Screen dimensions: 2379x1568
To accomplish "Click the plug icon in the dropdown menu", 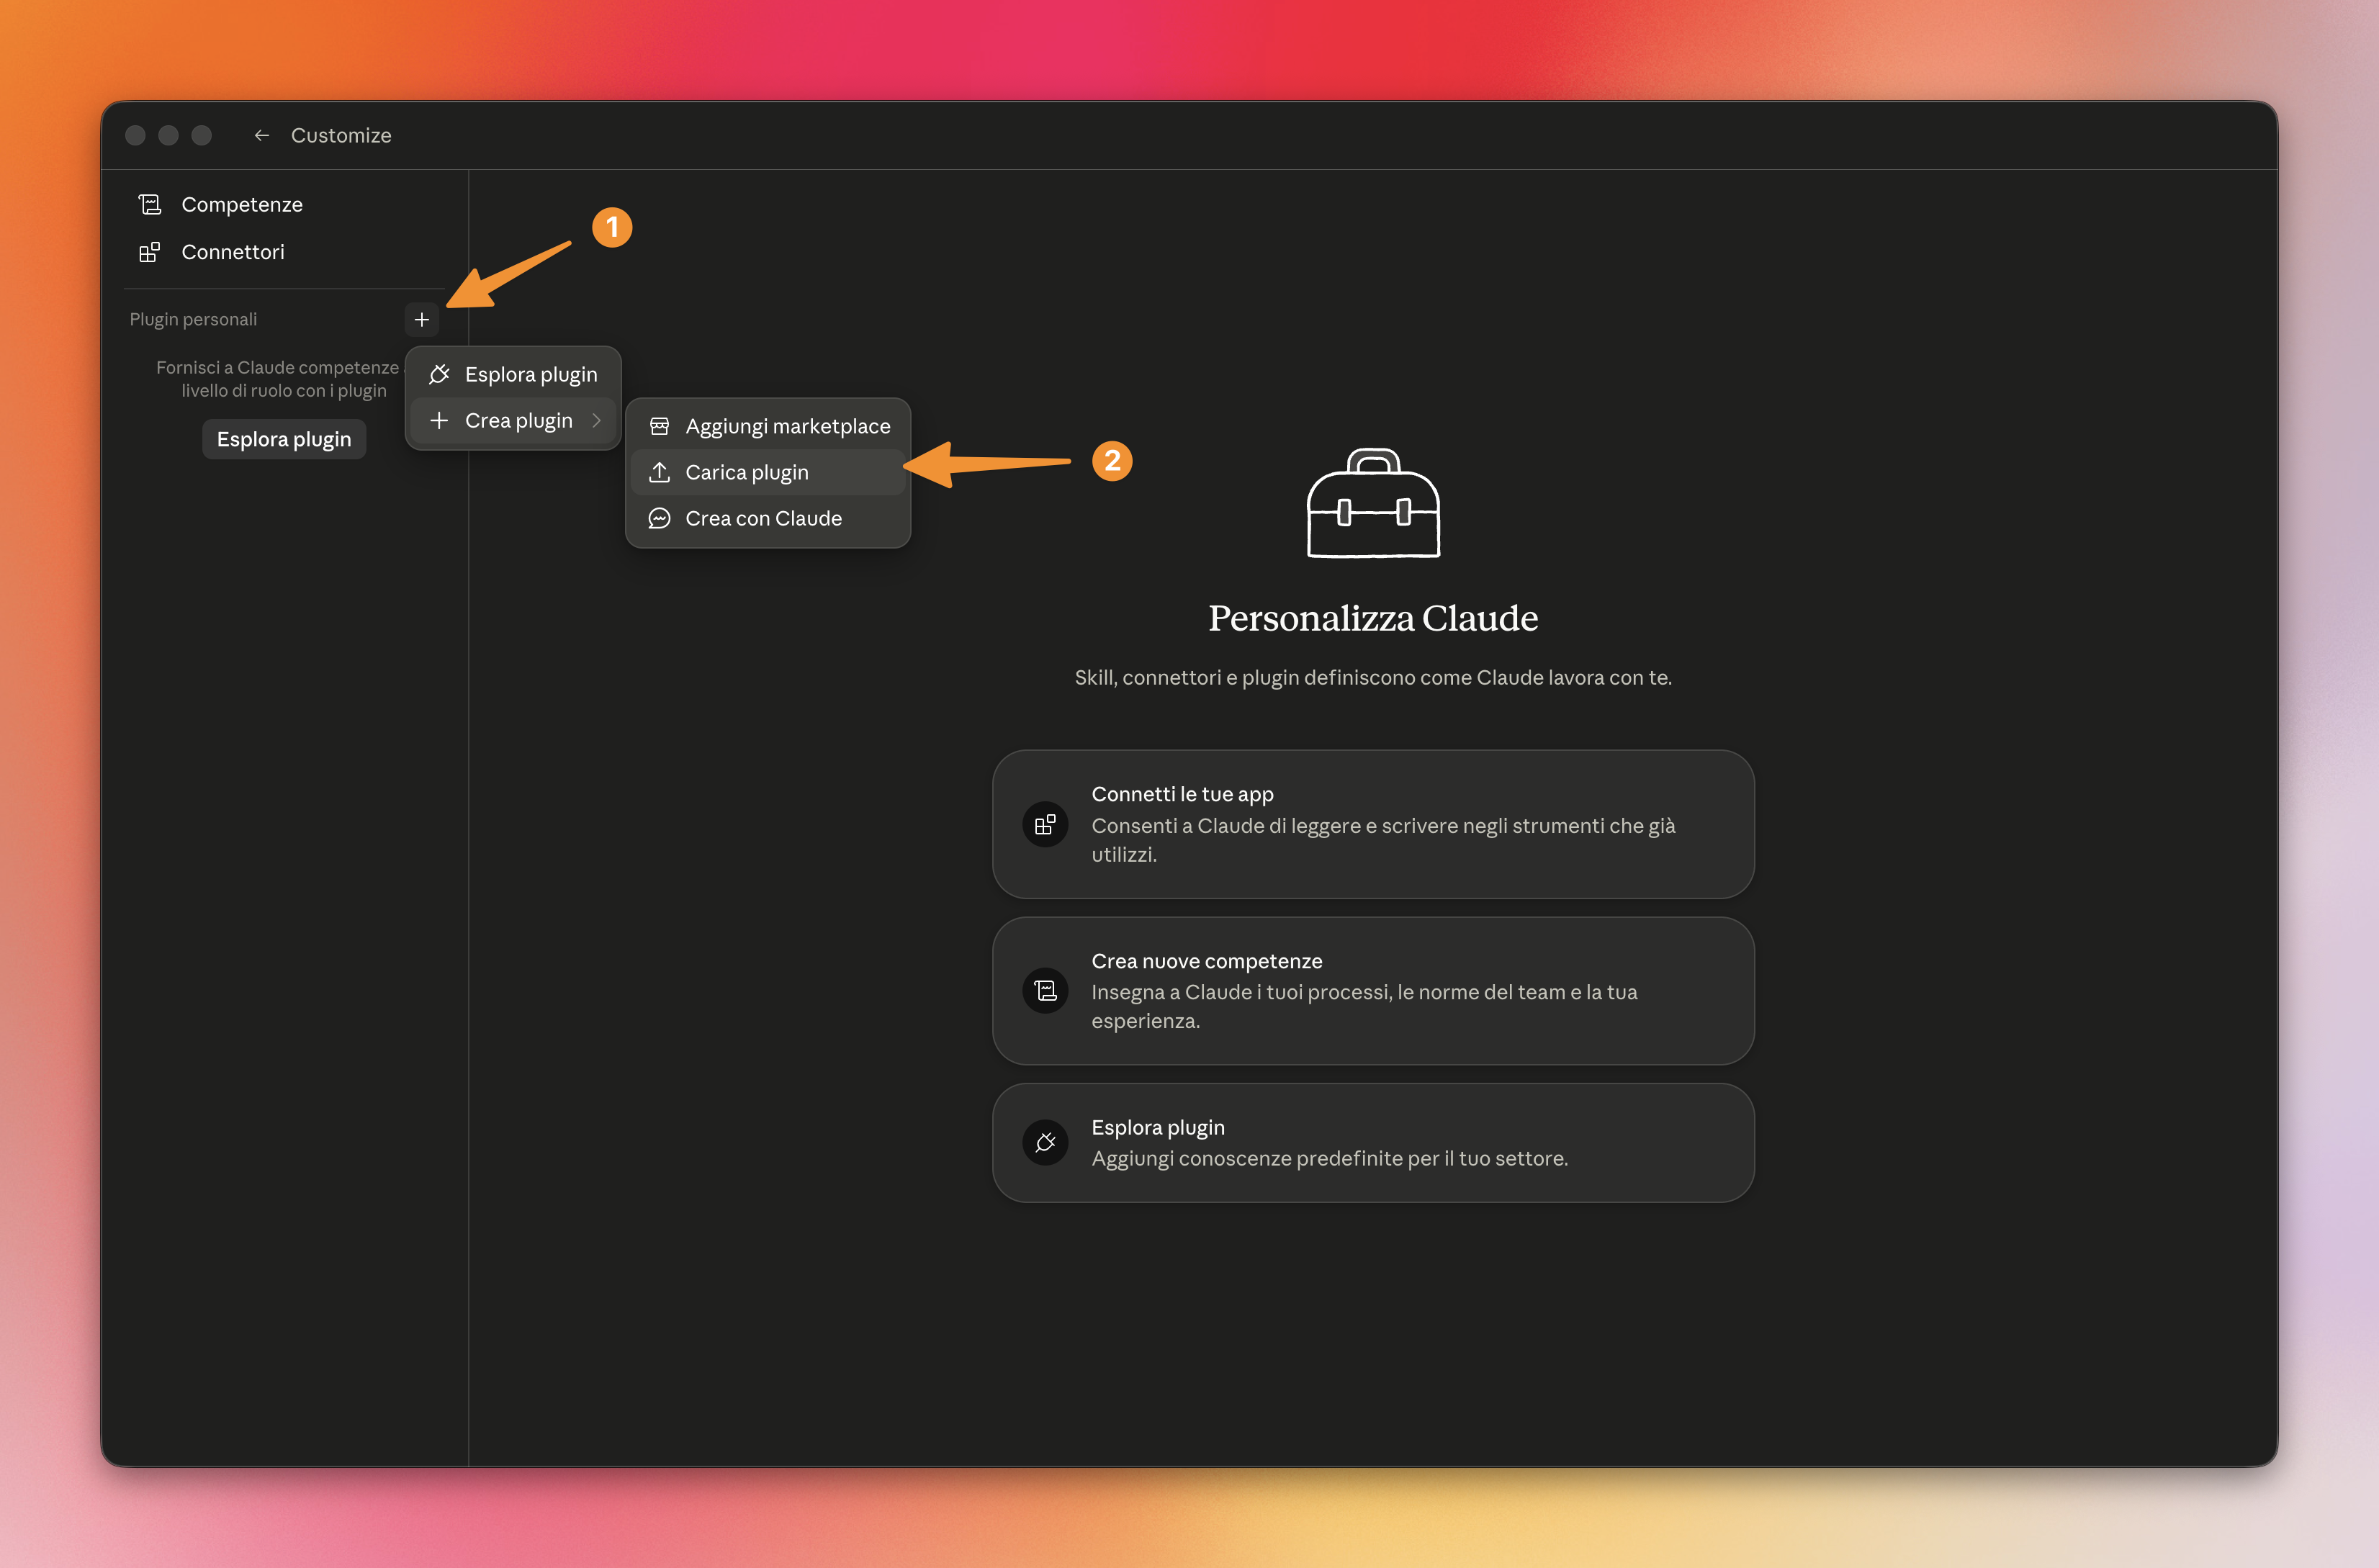I will [439, 374].
